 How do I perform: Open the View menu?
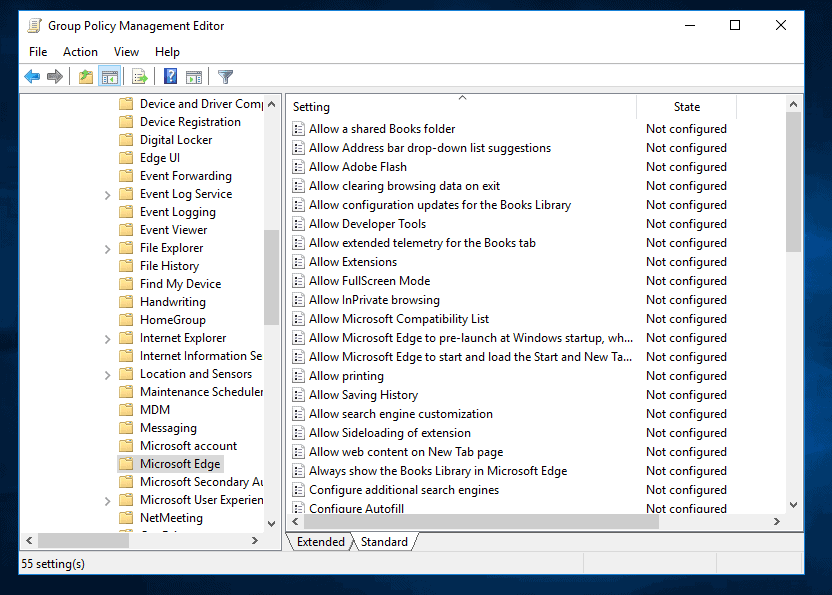point(126,52)
